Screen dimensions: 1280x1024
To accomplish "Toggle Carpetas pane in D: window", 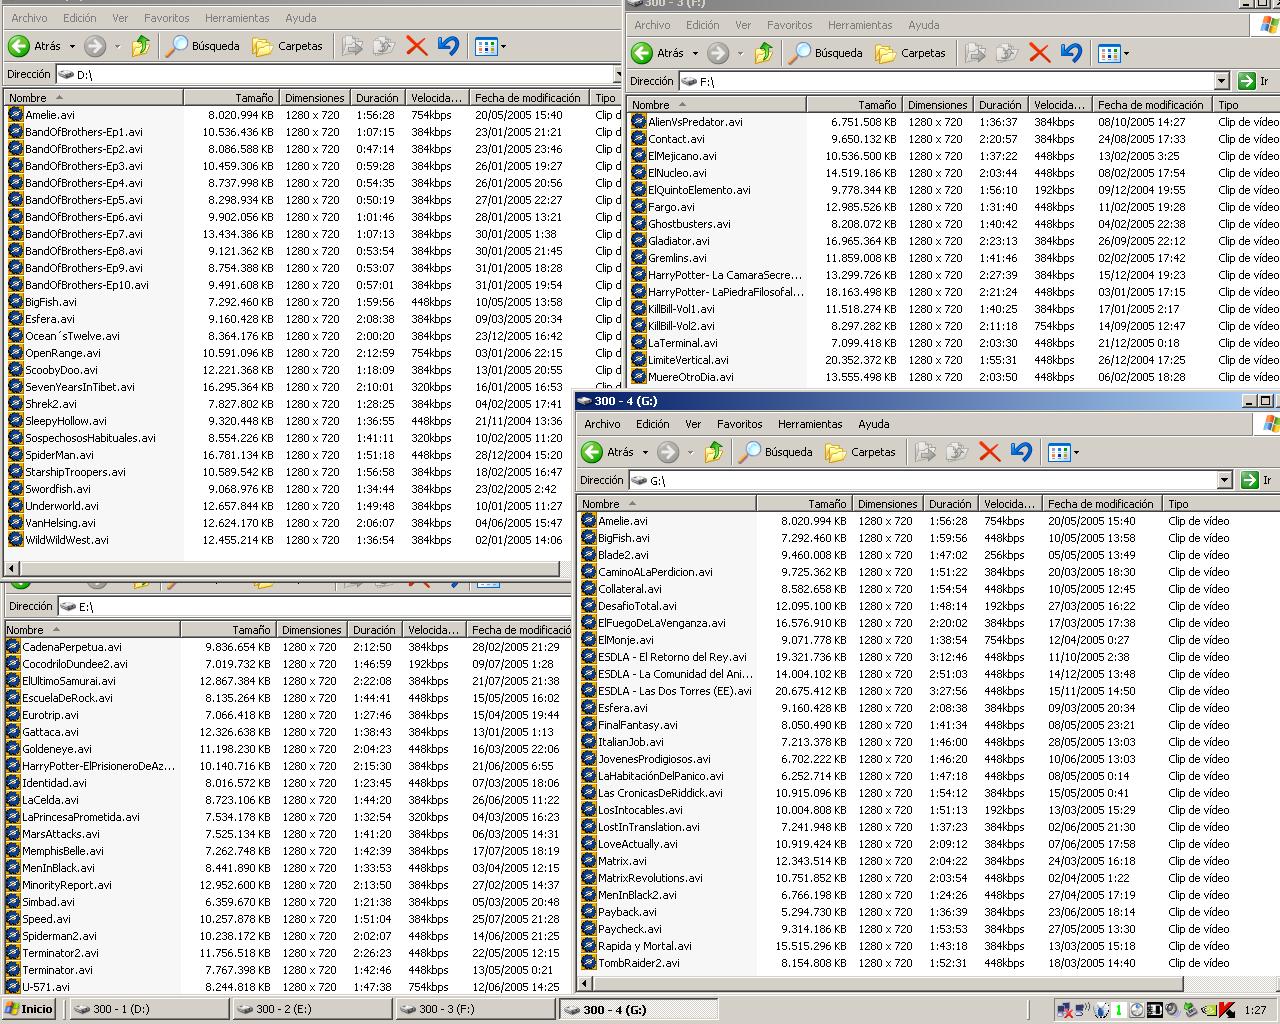I will (288, 46).
